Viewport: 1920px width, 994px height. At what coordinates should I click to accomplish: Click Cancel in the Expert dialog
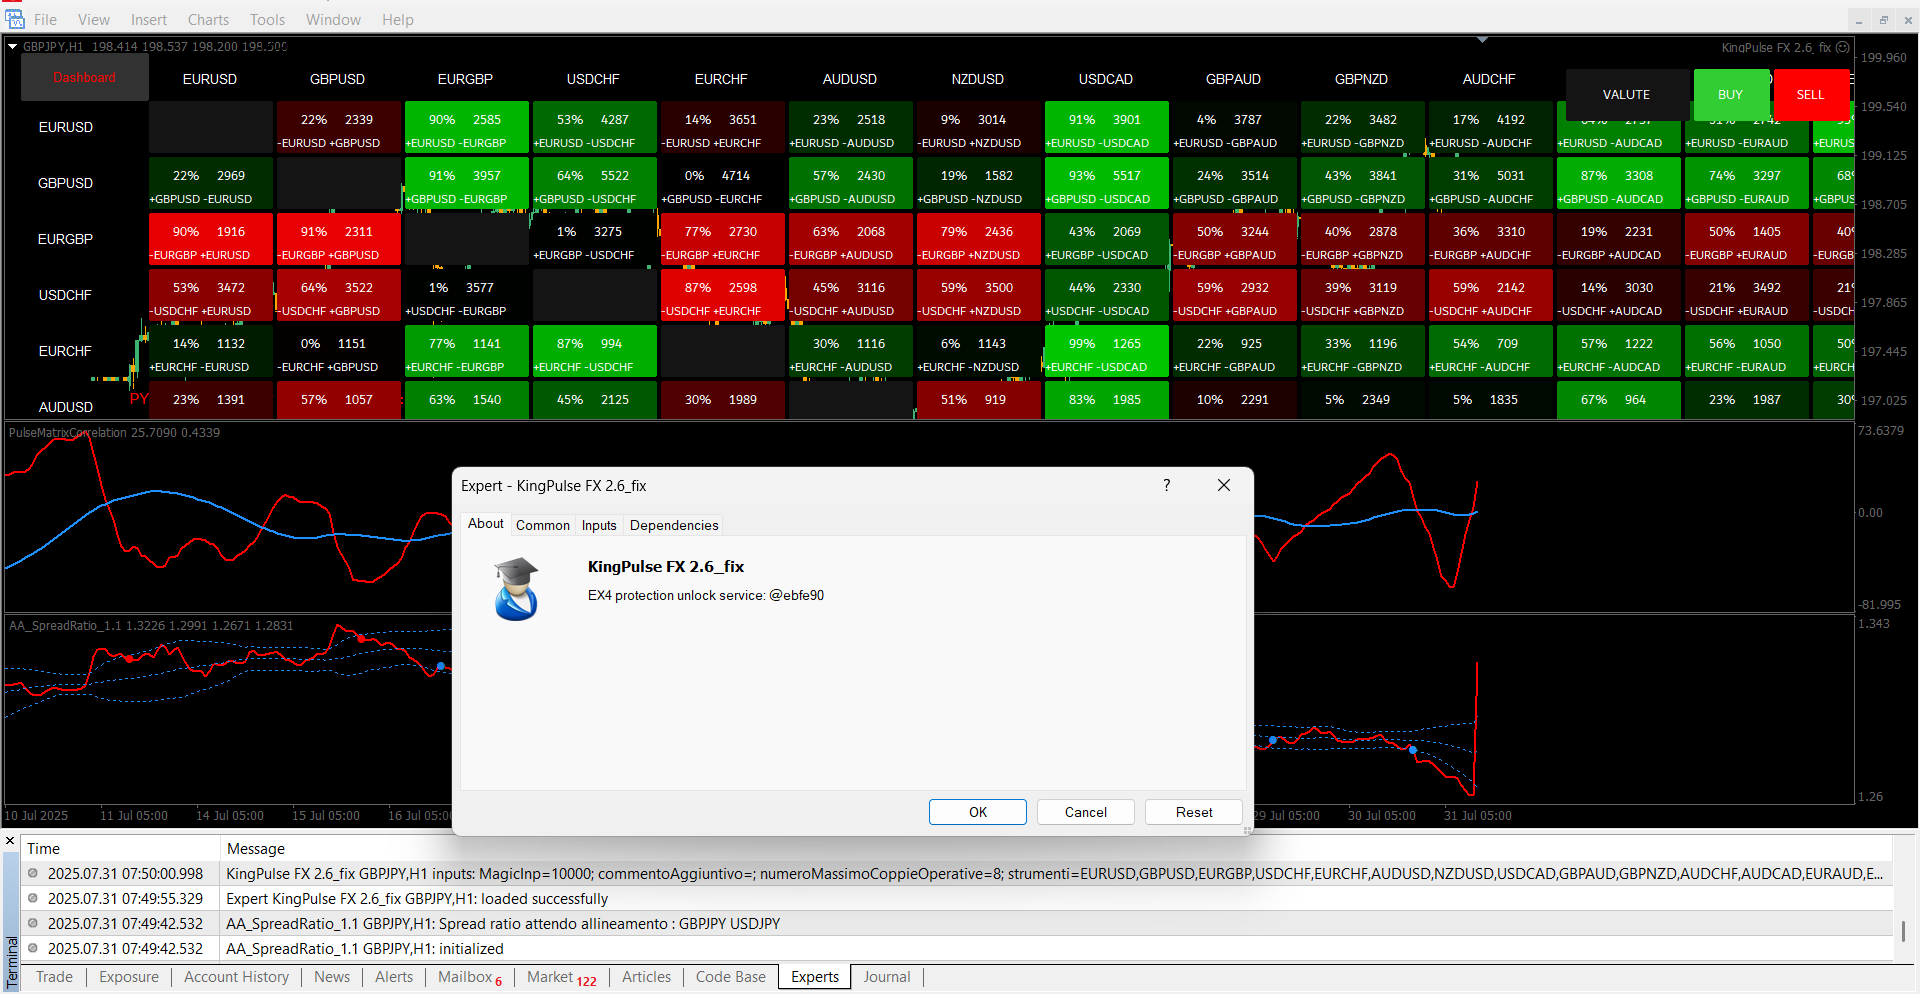pyautogui.click(x=1086, y=812)
